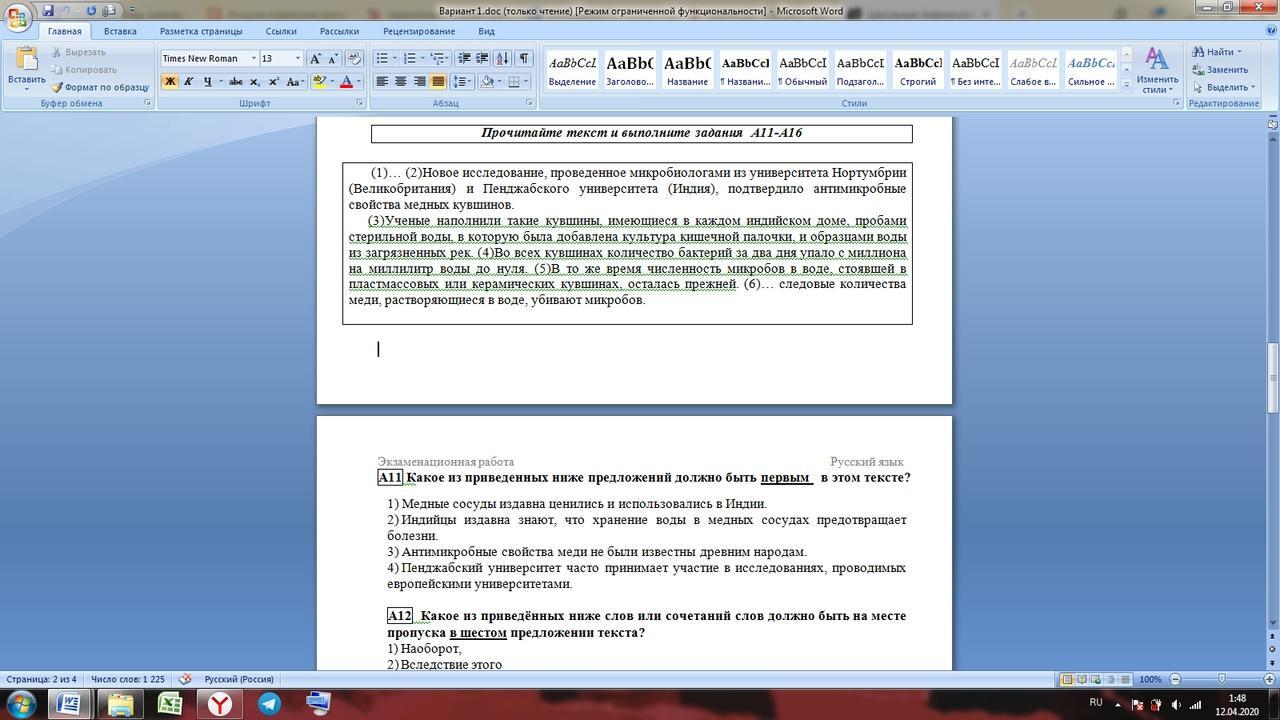Open Replace (Заменить) dialog

coord(1219,69)
